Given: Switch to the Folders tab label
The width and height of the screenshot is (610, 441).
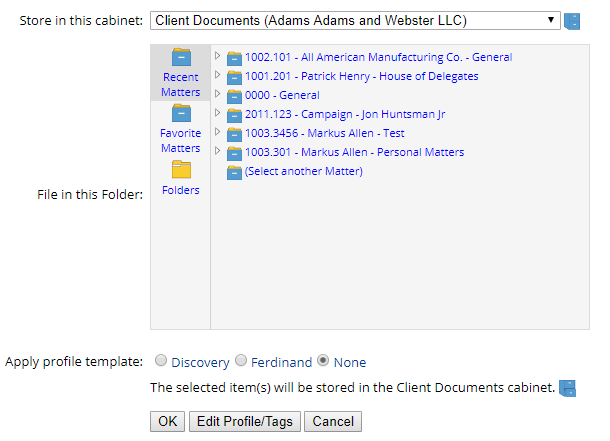Looking at the screenshot, I should click(x=181, y=190).
